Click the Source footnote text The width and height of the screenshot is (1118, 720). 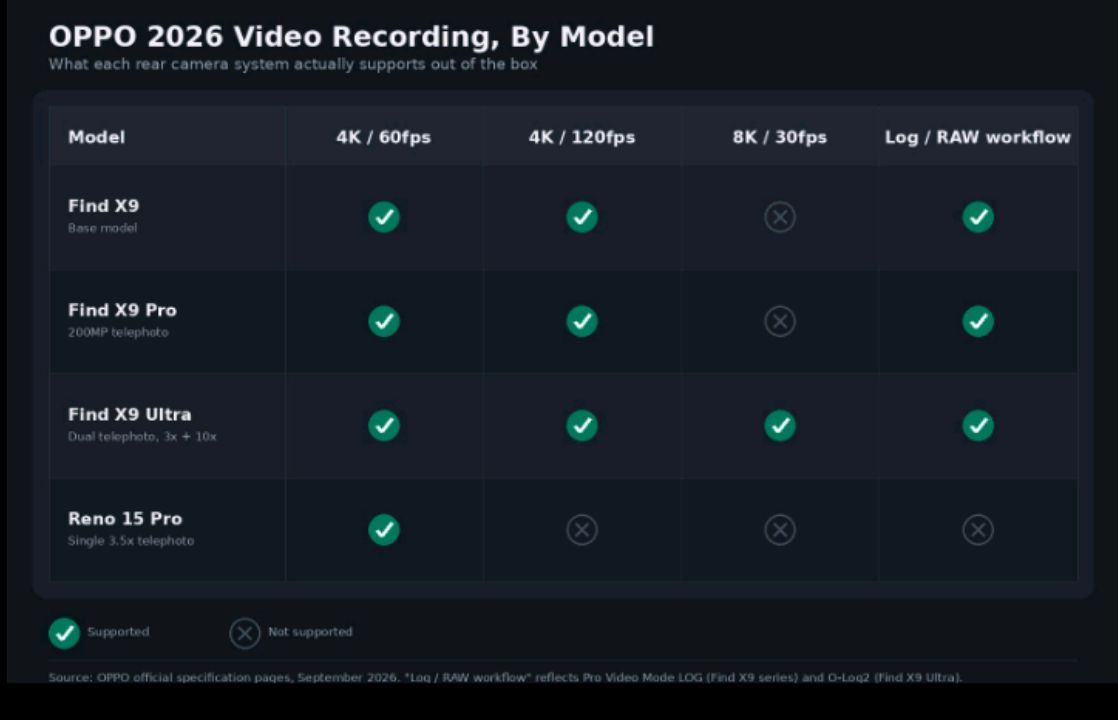tap(506, 677)
